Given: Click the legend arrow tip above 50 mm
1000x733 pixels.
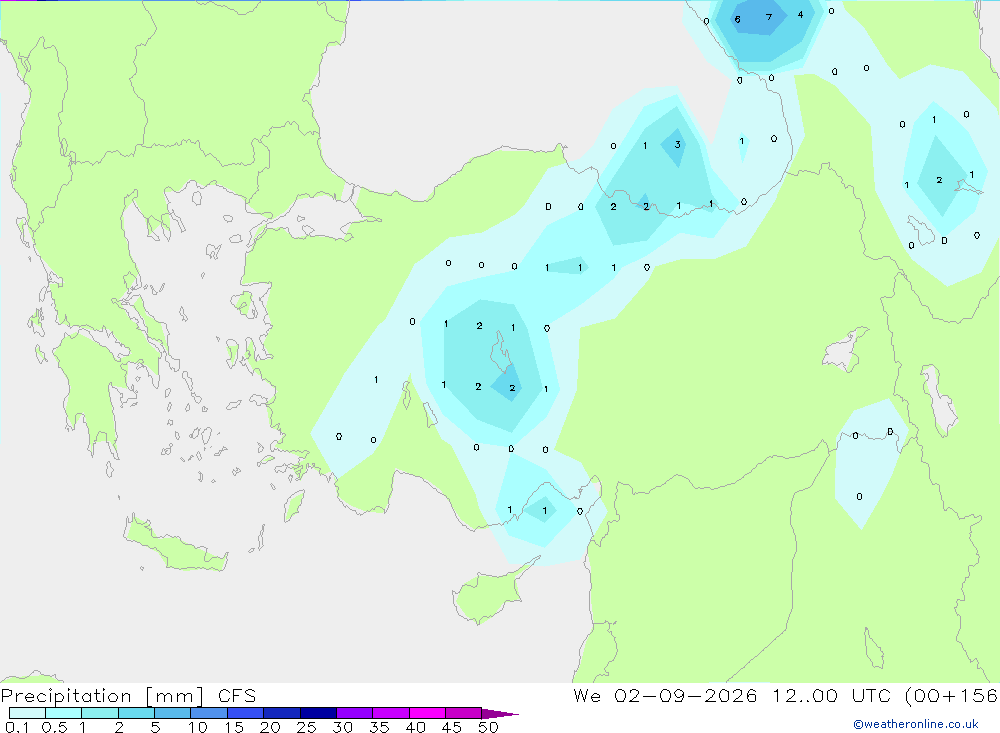Looking at the screenshot, I should [x=500, y=713].
